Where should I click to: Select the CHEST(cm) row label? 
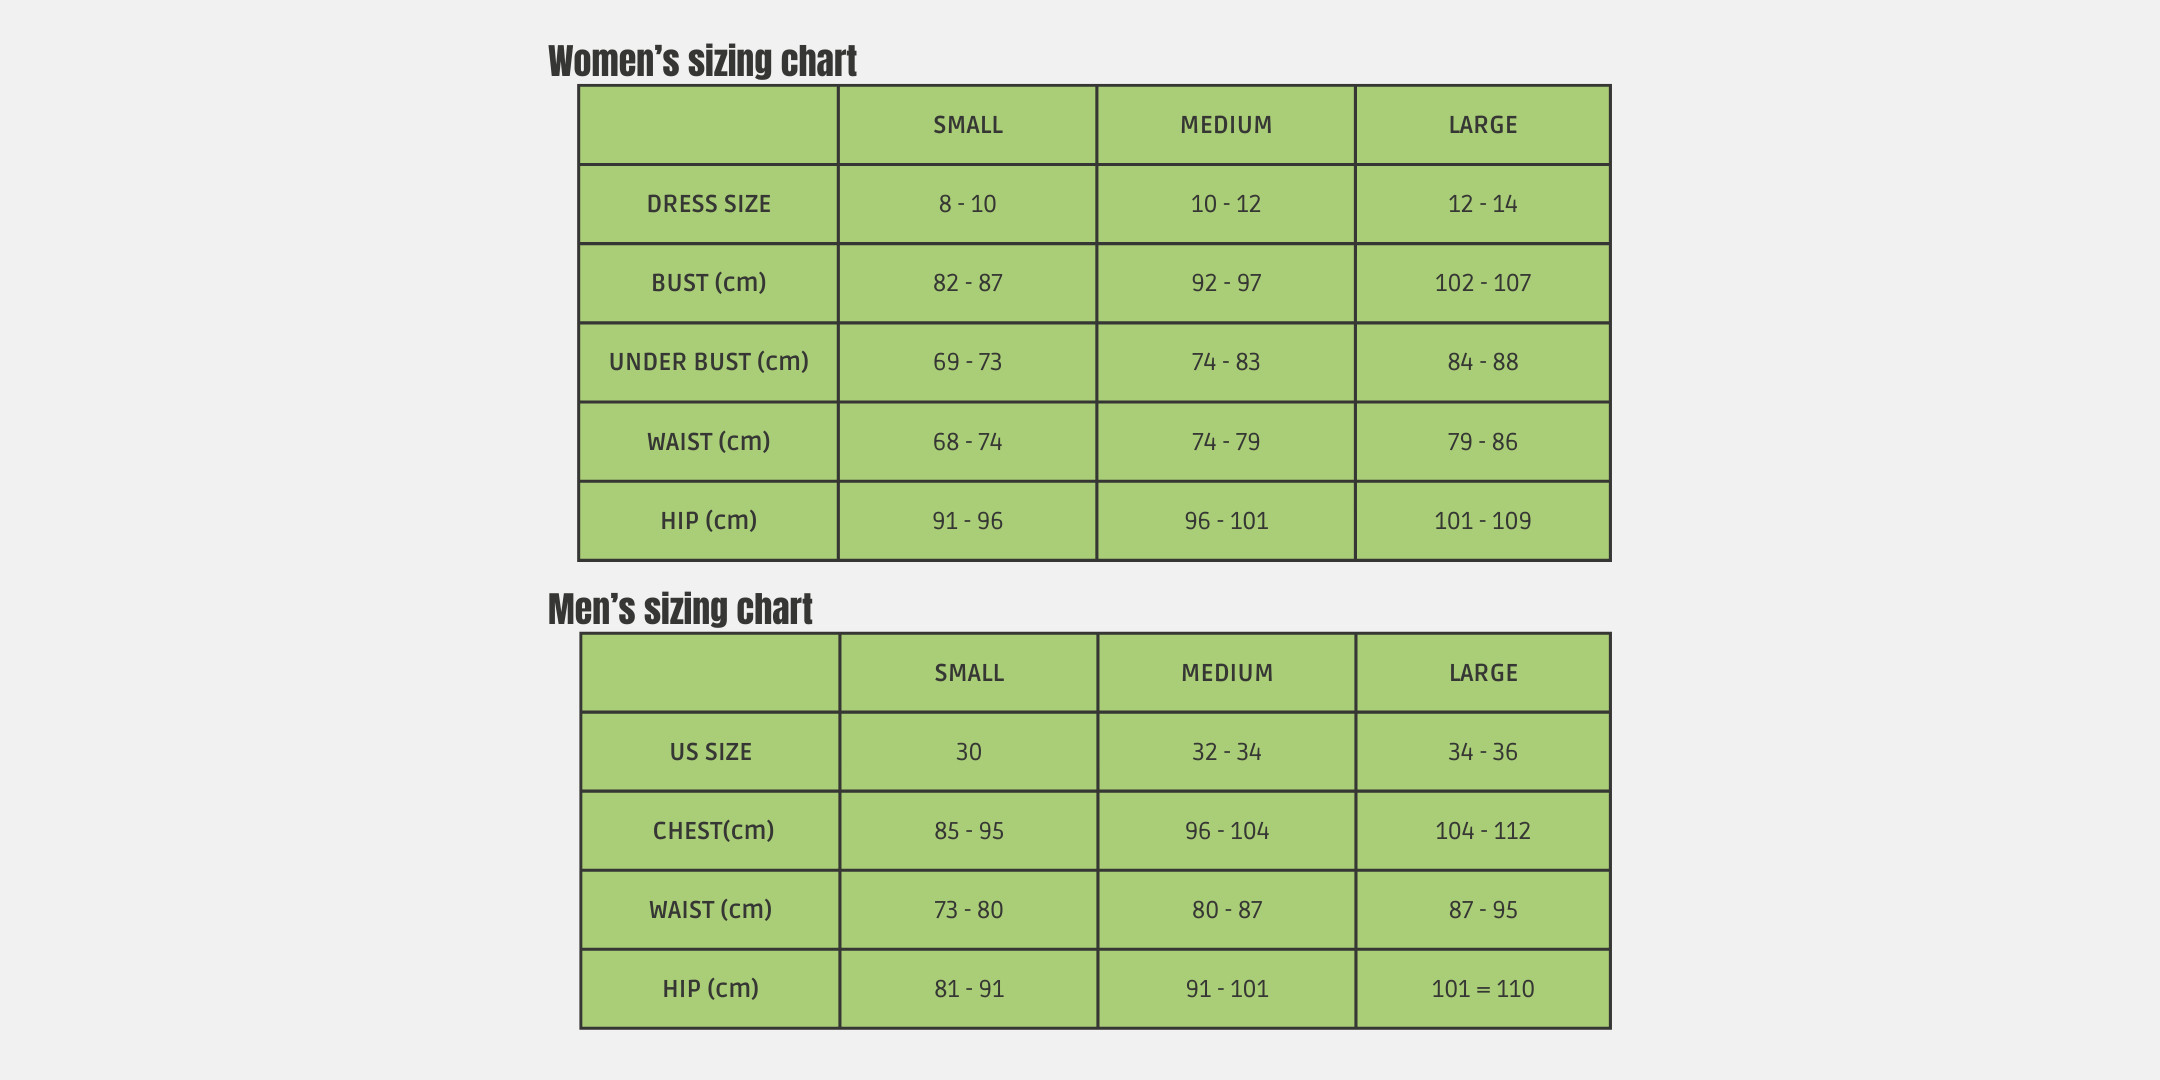[x=713, y=831]
